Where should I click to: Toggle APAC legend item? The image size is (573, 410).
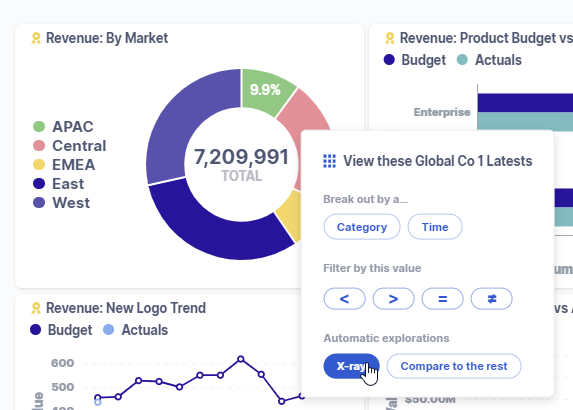tap(63, 127)
